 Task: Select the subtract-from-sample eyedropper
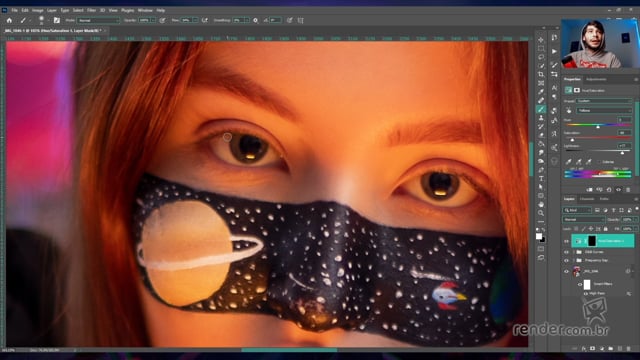coord(589,162)
